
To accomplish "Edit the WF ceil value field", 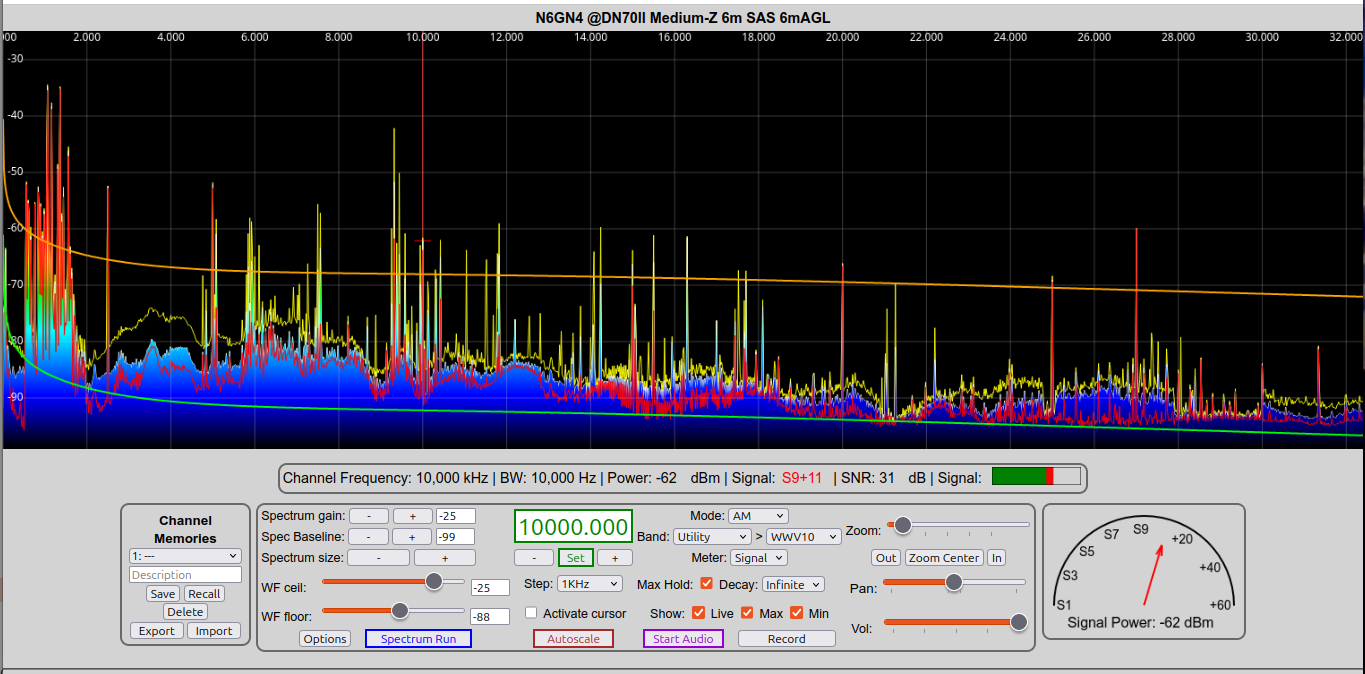I will pyautogui.click(x=490, y=588).
